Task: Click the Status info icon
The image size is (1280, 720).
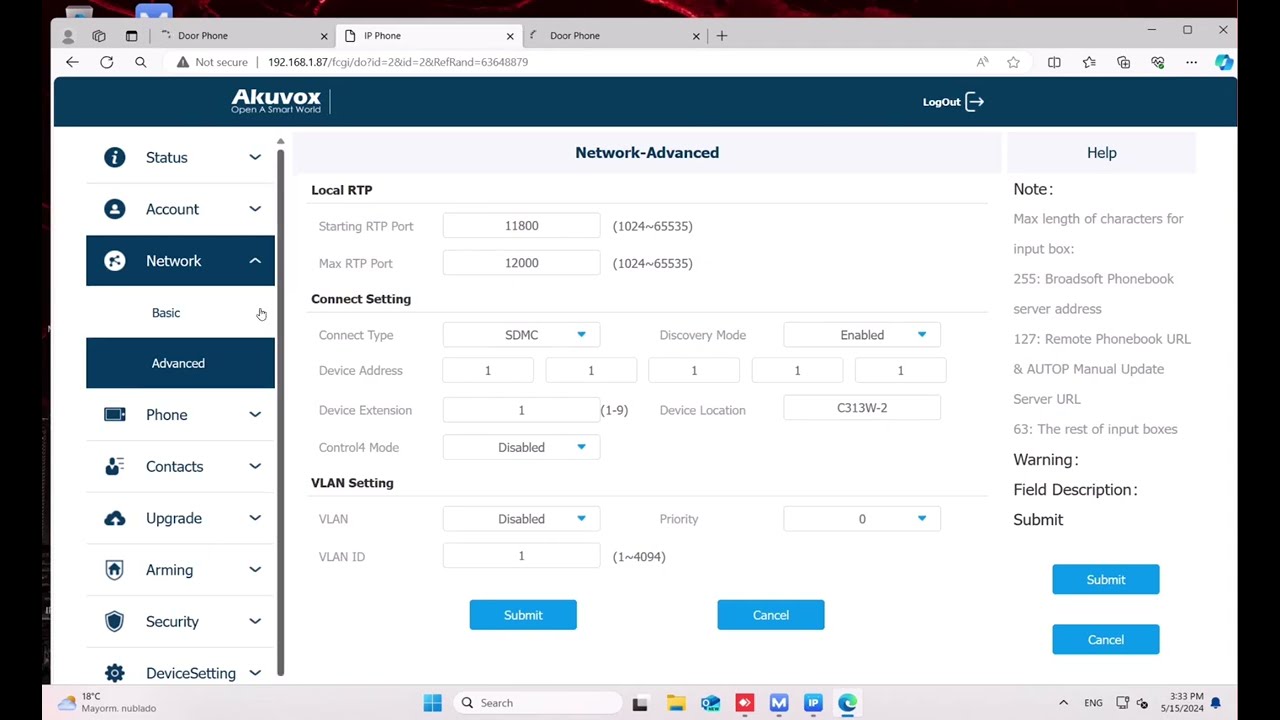Action: [x=115, y=157]
